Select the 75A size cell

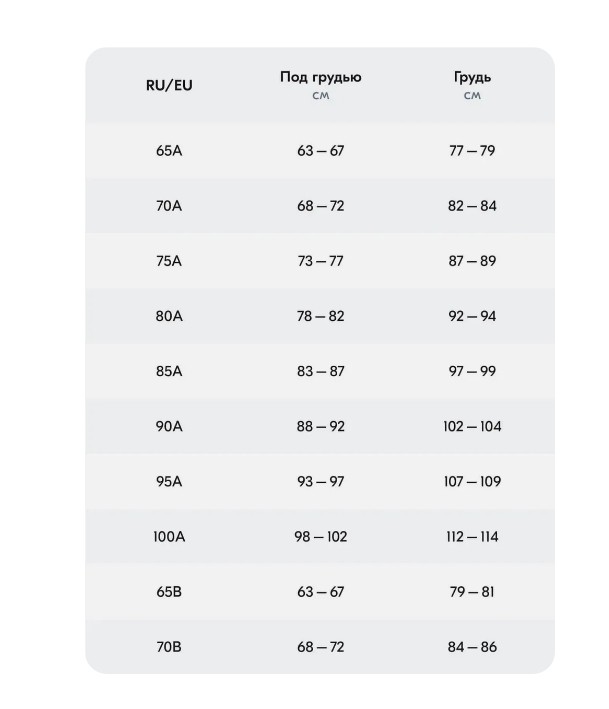pyautogui.click(x=169, y=261)
